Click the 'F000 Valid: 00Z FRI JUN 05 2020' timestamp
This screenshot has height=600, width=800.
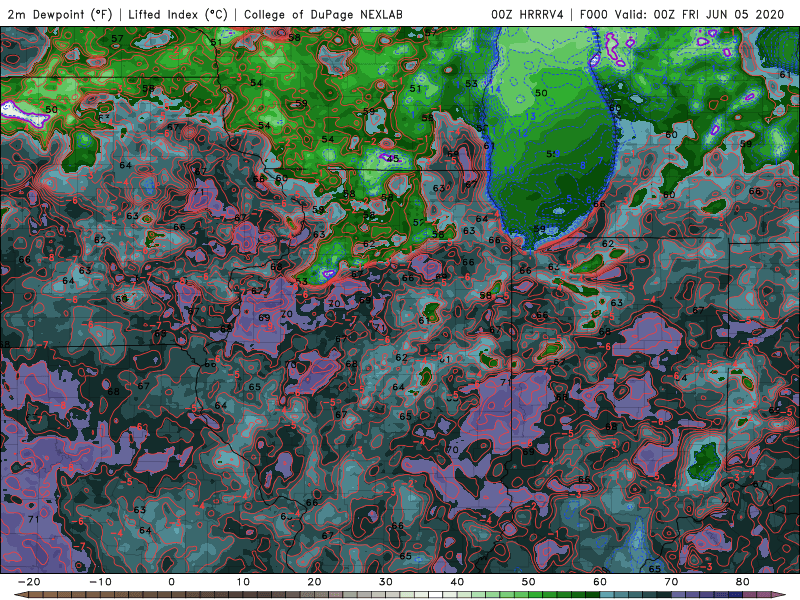[x=682, y=15]
